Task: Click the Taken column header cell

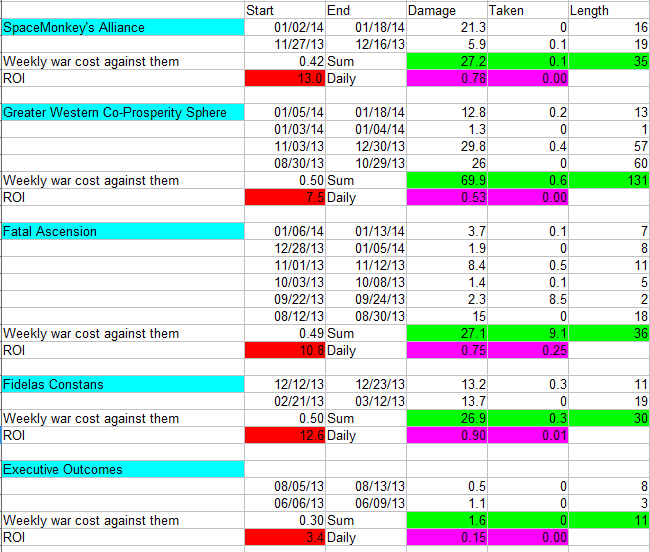Action: tap(528, 10)
